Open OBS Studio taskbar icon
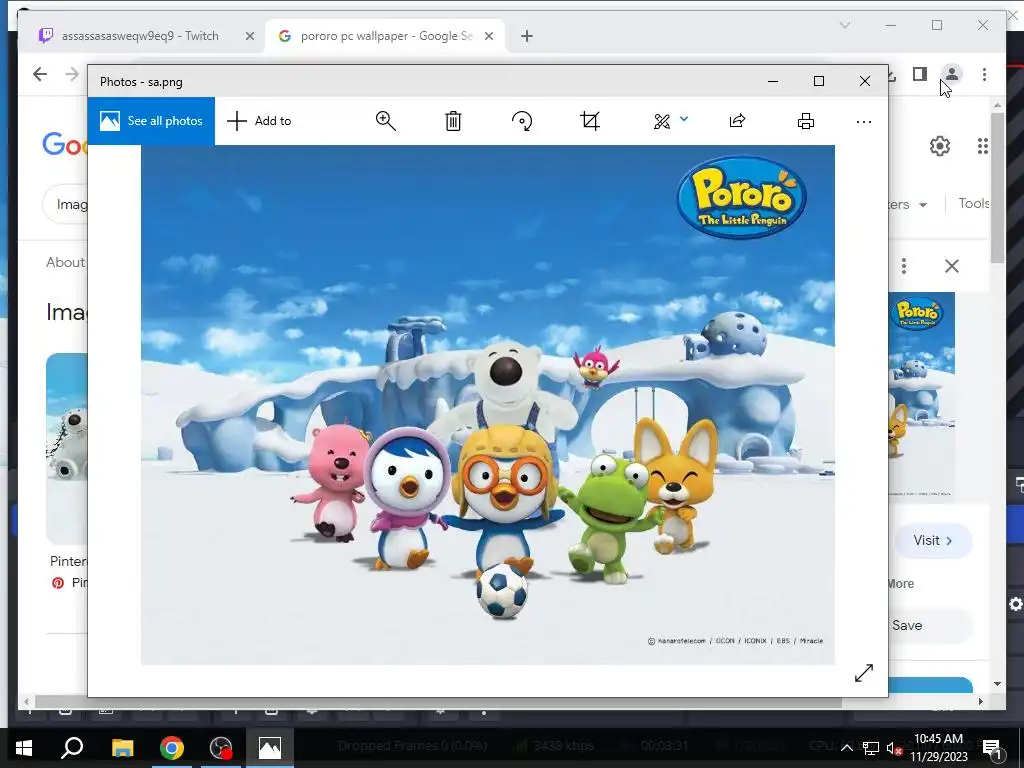The image size is (1024, 768). pos(221,748)
